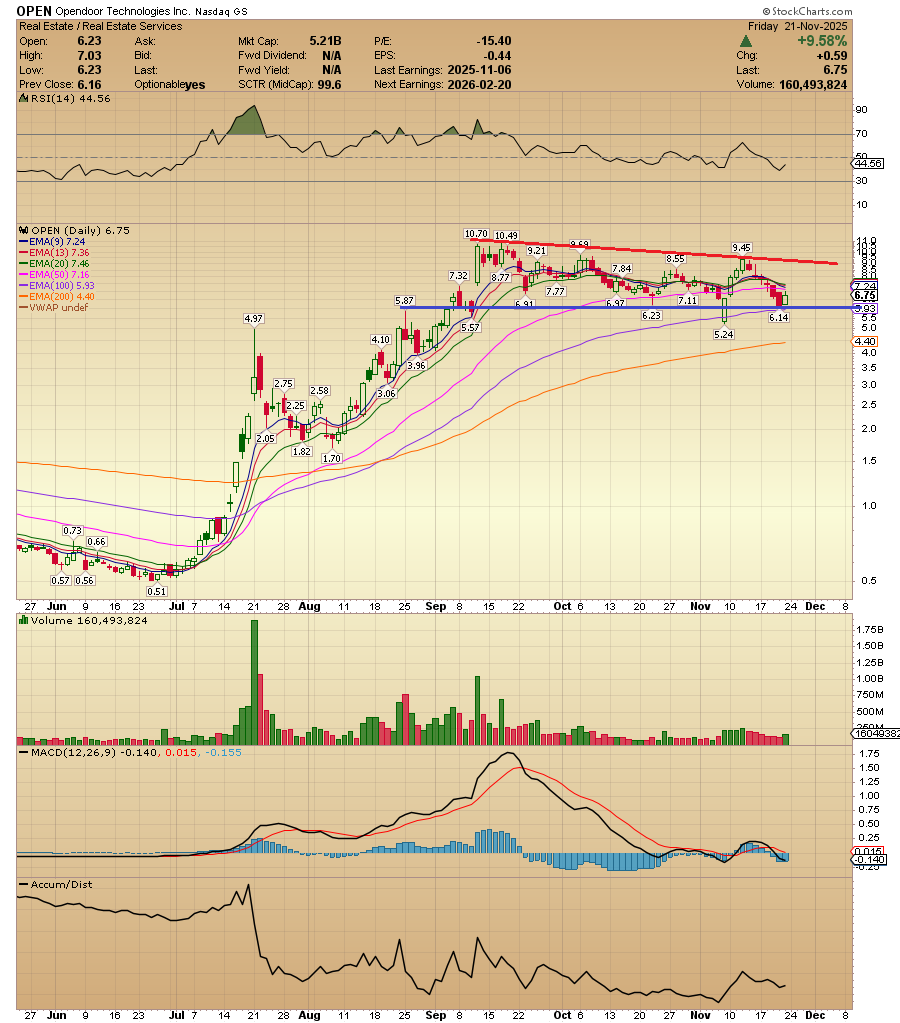Click the OPEN ticker symbol in the title
The image size is (900, 1023).
click(34, 11)
